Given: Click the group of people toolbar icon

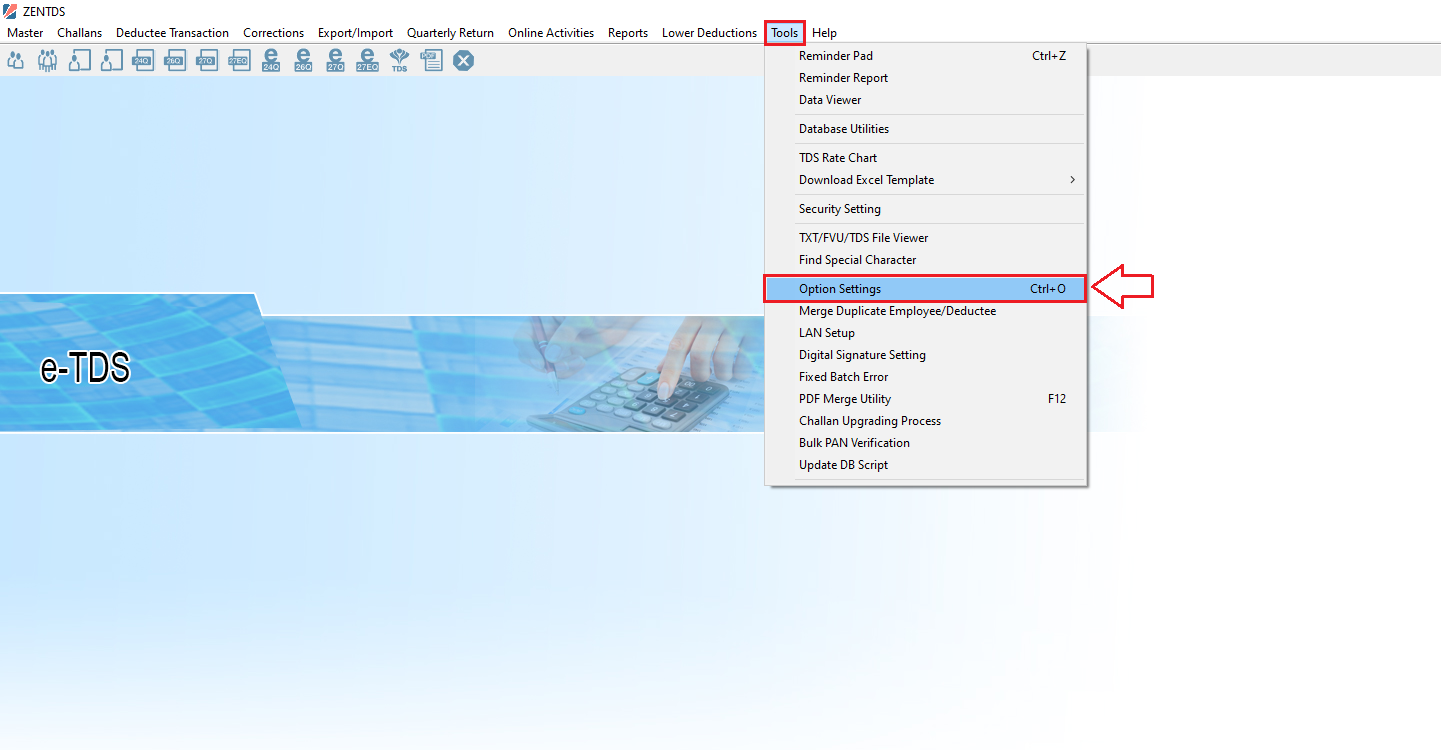Looking at the screenshot, I should [x=47, y=61].
